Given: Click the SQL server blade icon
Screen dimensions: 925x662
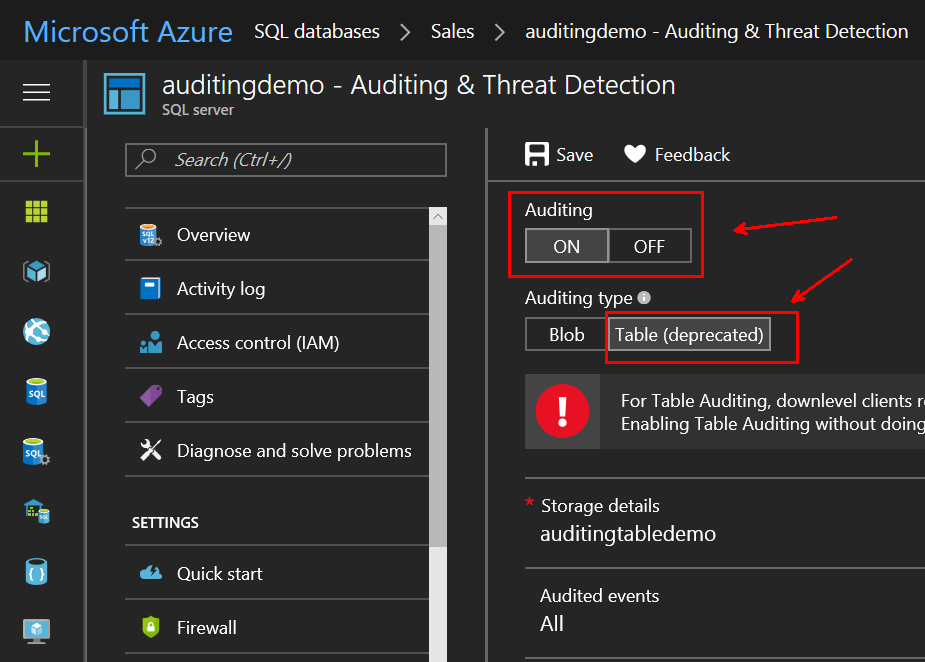Looking at the screenshot, I should [124, 93].
